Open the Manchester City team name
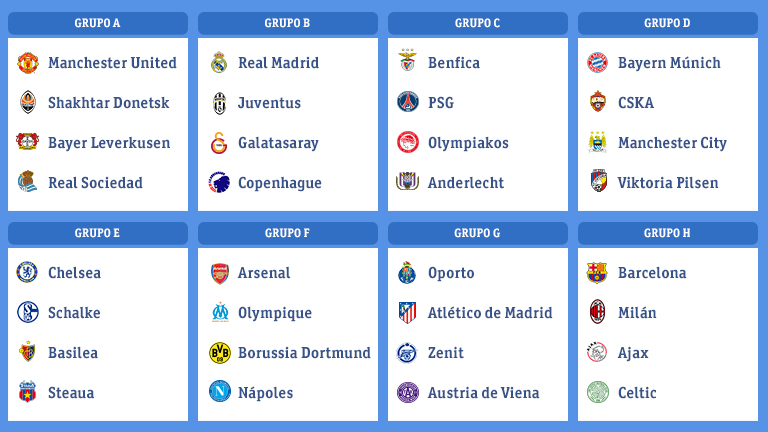Image resolution: width=768 pixels, height=432 pixels. click(672, 143)
